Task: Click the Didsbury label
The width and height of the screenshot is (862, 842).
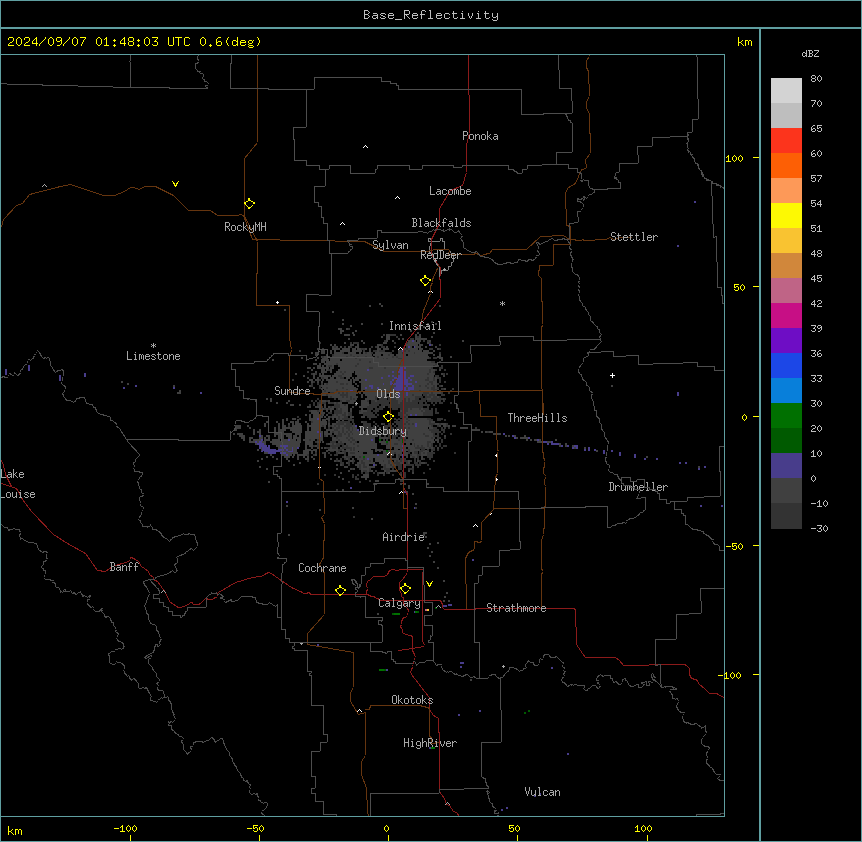Action: pyautogui.click(x=382, y=431)
